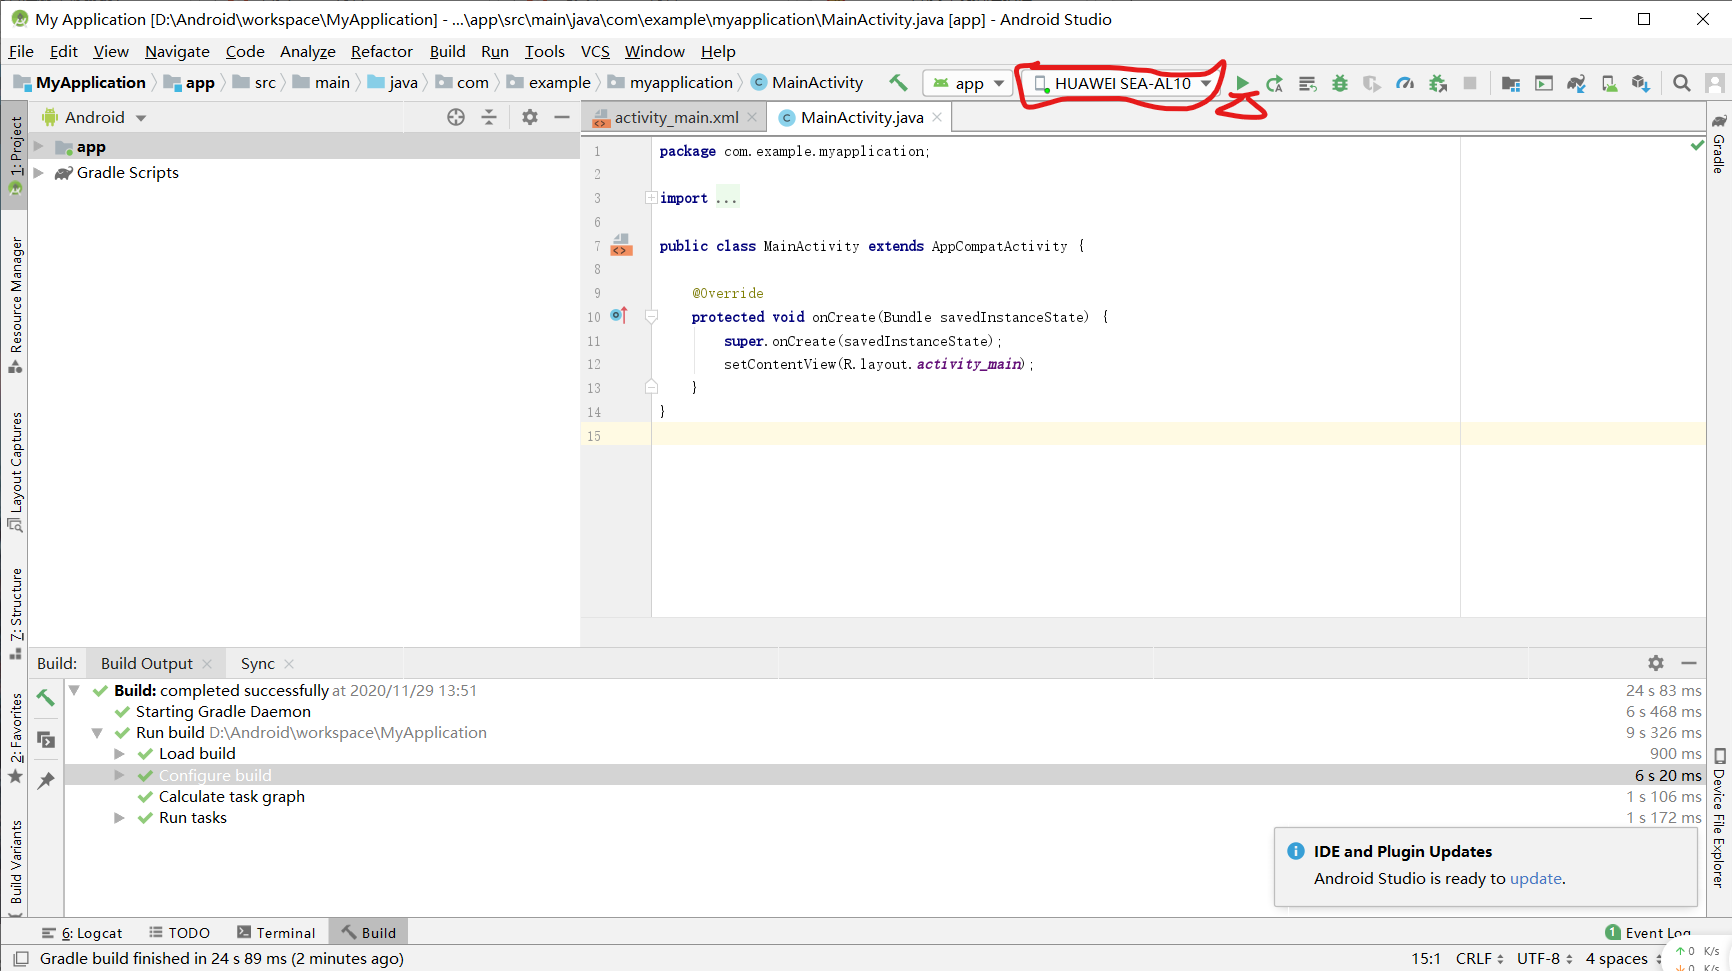
Task: Open Gradle side panel
Action: pyautogui.click(x=1719, y=144)
